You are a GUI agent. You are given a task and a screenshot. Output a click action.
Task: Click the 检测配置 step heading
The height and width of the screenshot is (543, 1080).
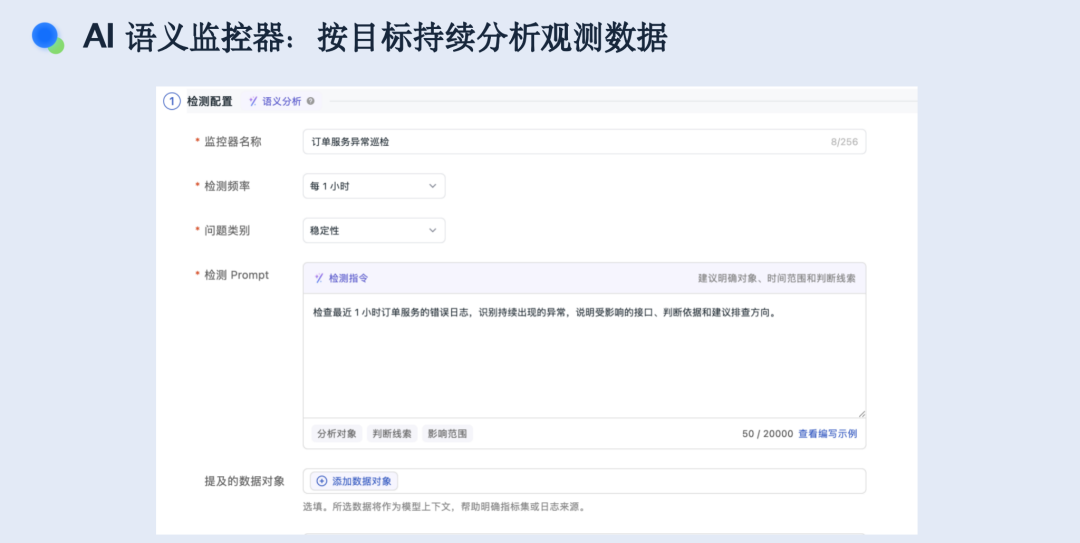[x=209, y=101]
